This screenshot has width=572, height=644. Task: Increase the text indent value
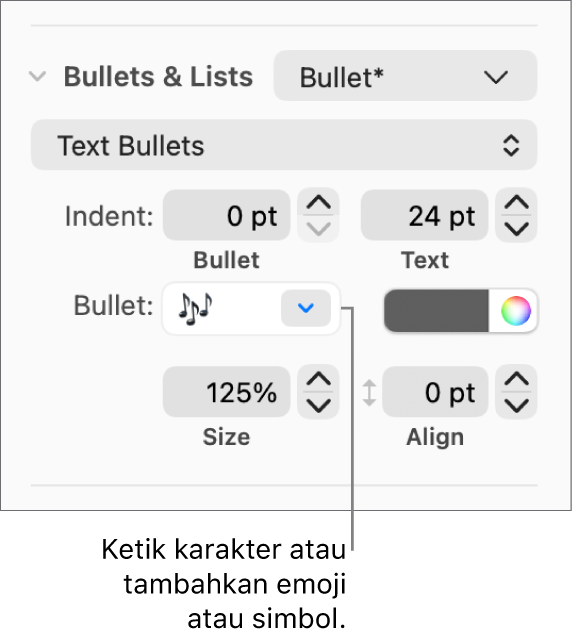(x=516, y=202)
